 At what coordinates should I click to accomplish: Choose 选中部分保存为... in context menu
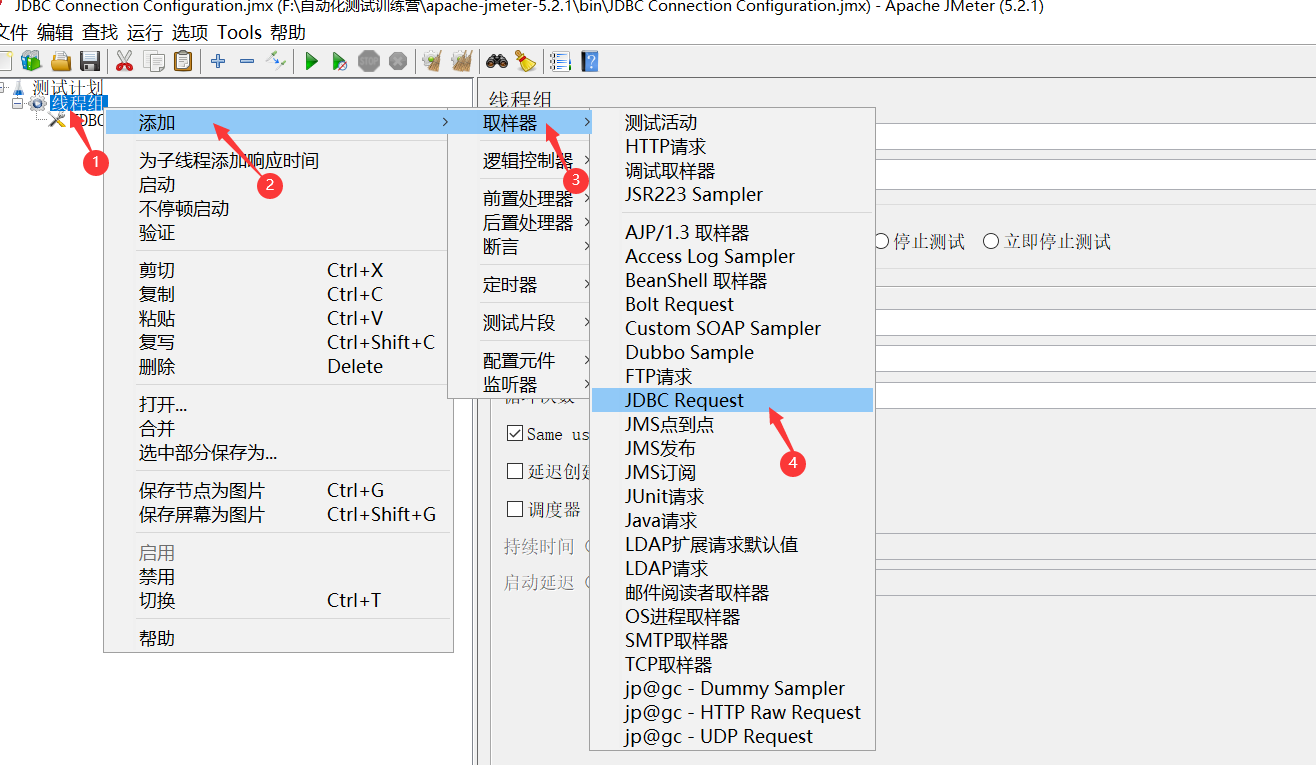278,453
